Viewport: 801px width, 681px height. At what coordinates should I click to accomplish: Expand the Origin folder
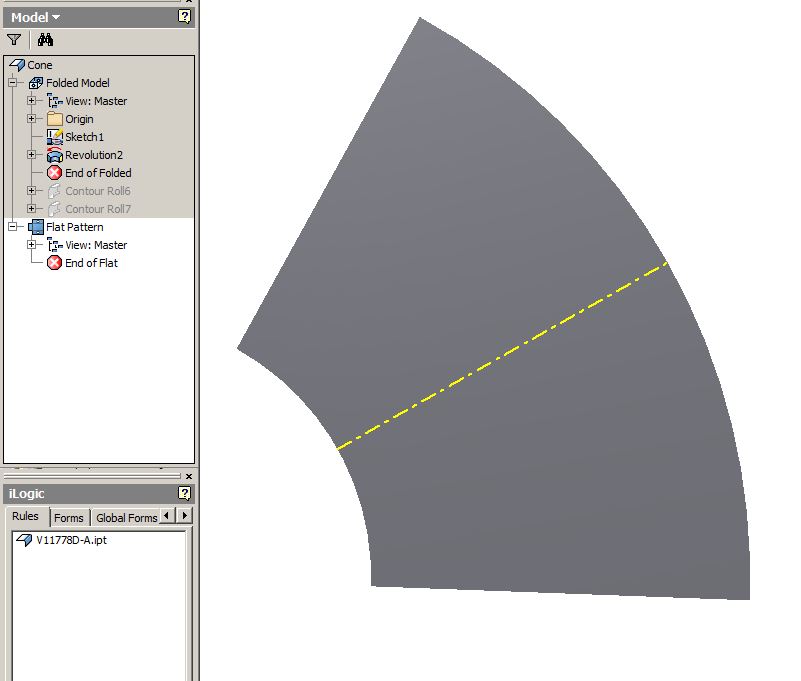[x=32, y=119]
